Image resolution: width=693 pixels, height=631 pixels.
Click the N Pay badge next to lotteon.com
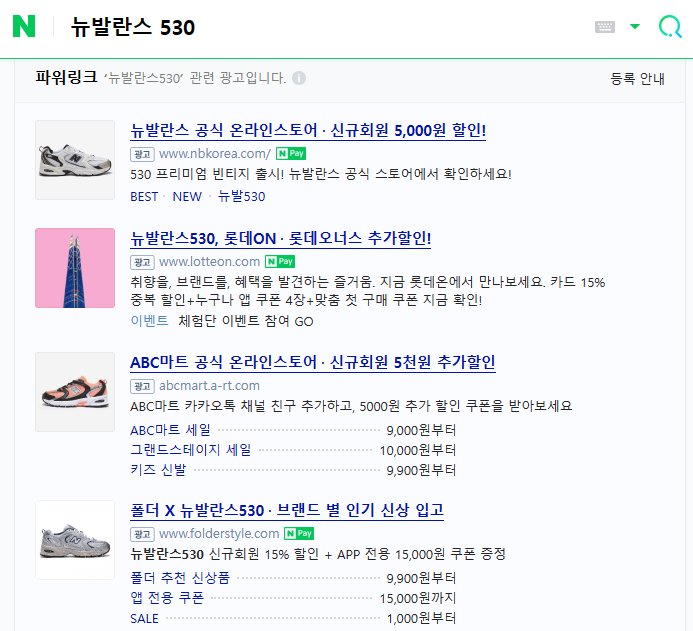pyautogui.click(x=280, y=262)
